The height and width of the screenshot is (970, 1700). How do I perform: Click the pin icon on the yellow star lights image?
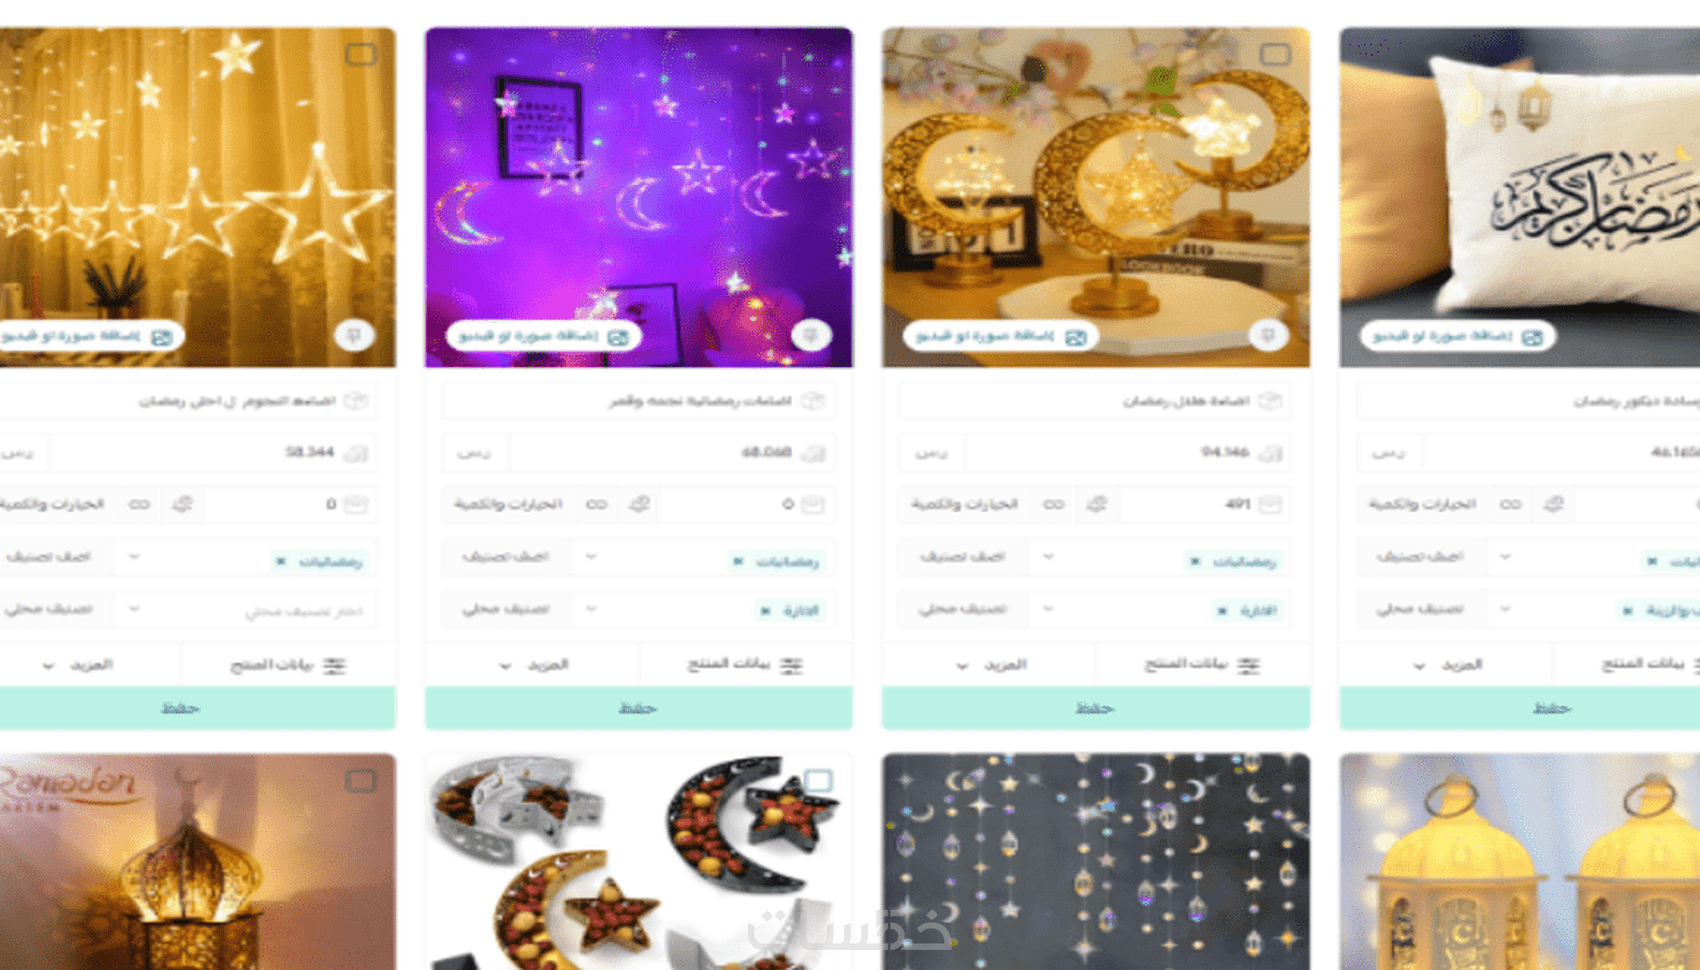pyautogui.click(x=354, y=335)
